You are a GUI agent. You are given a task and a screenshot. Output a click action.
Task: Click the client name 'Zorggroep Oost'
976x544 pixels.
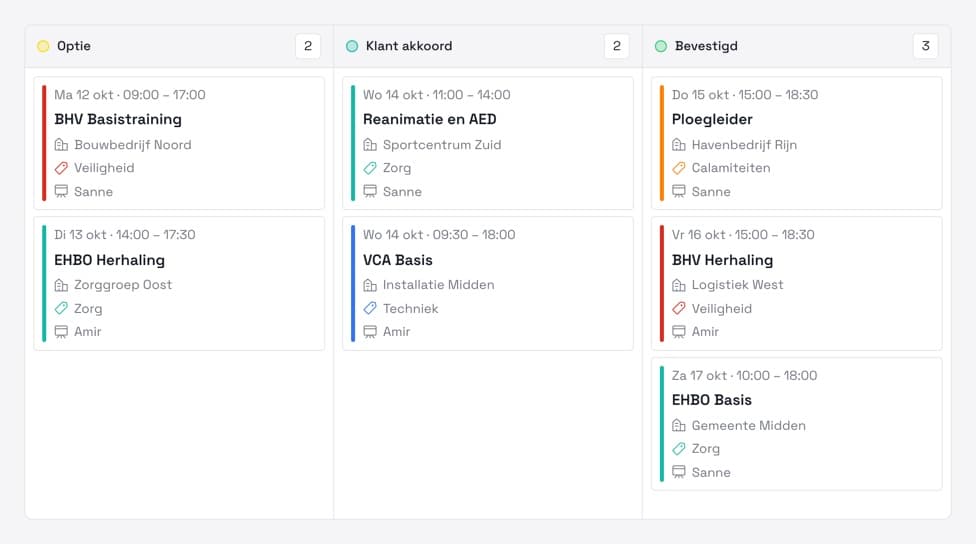(x=123, y=285)
